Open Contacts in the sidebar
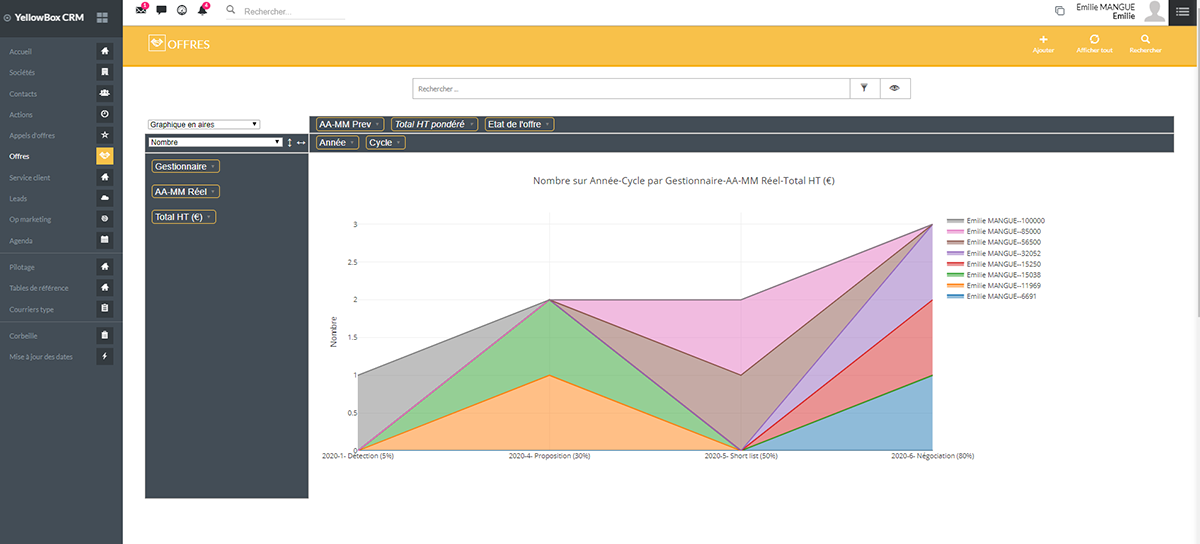Viewport: 1200px width, 544px height. tap(23, 93)
